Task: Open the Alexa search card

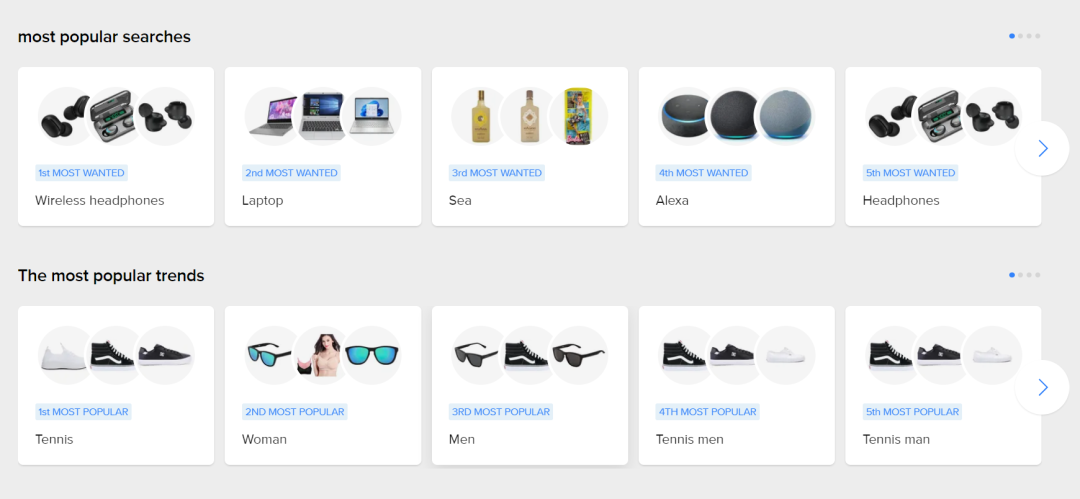Action: [x=736, y=146]
